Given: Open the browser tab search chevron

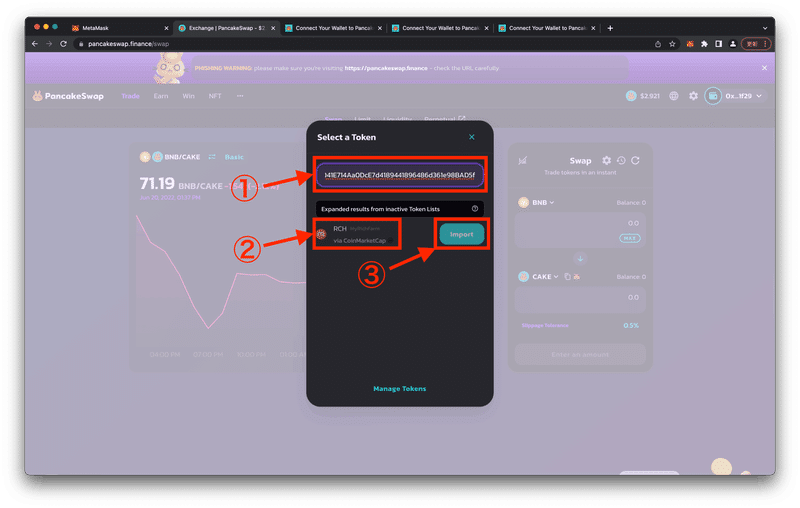Looking at the screenshot, I should 764,28.
